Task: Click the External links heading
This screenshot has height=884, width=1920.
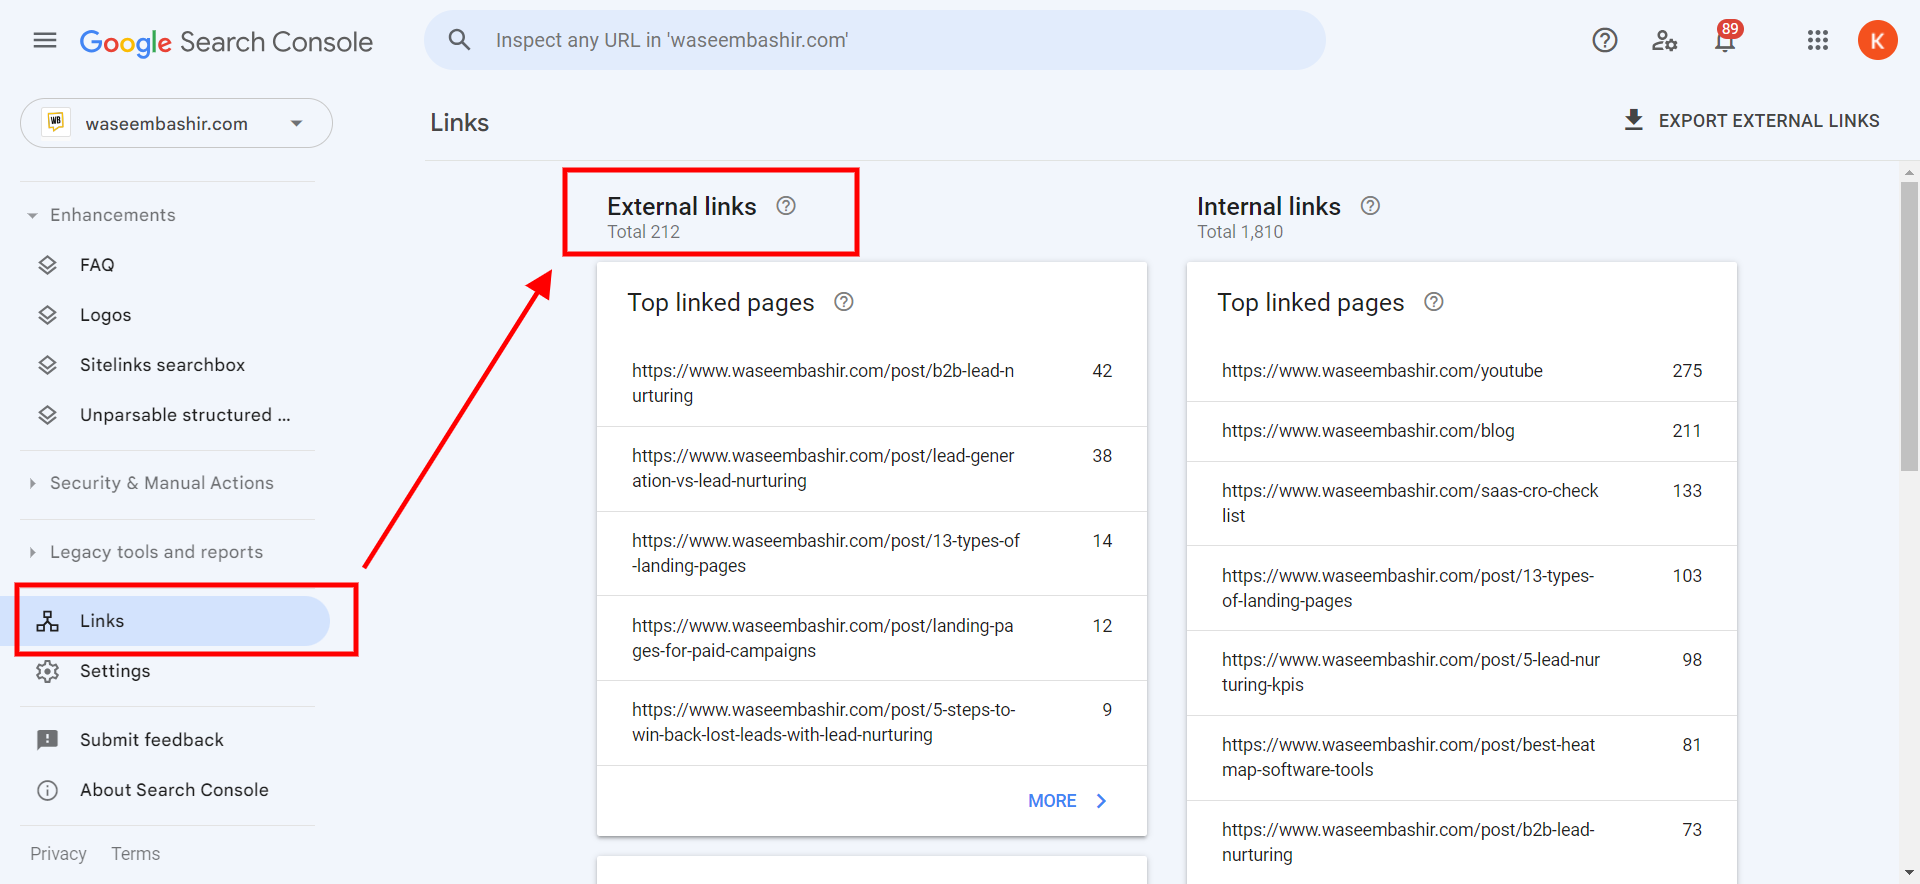Action: (682, 206)
